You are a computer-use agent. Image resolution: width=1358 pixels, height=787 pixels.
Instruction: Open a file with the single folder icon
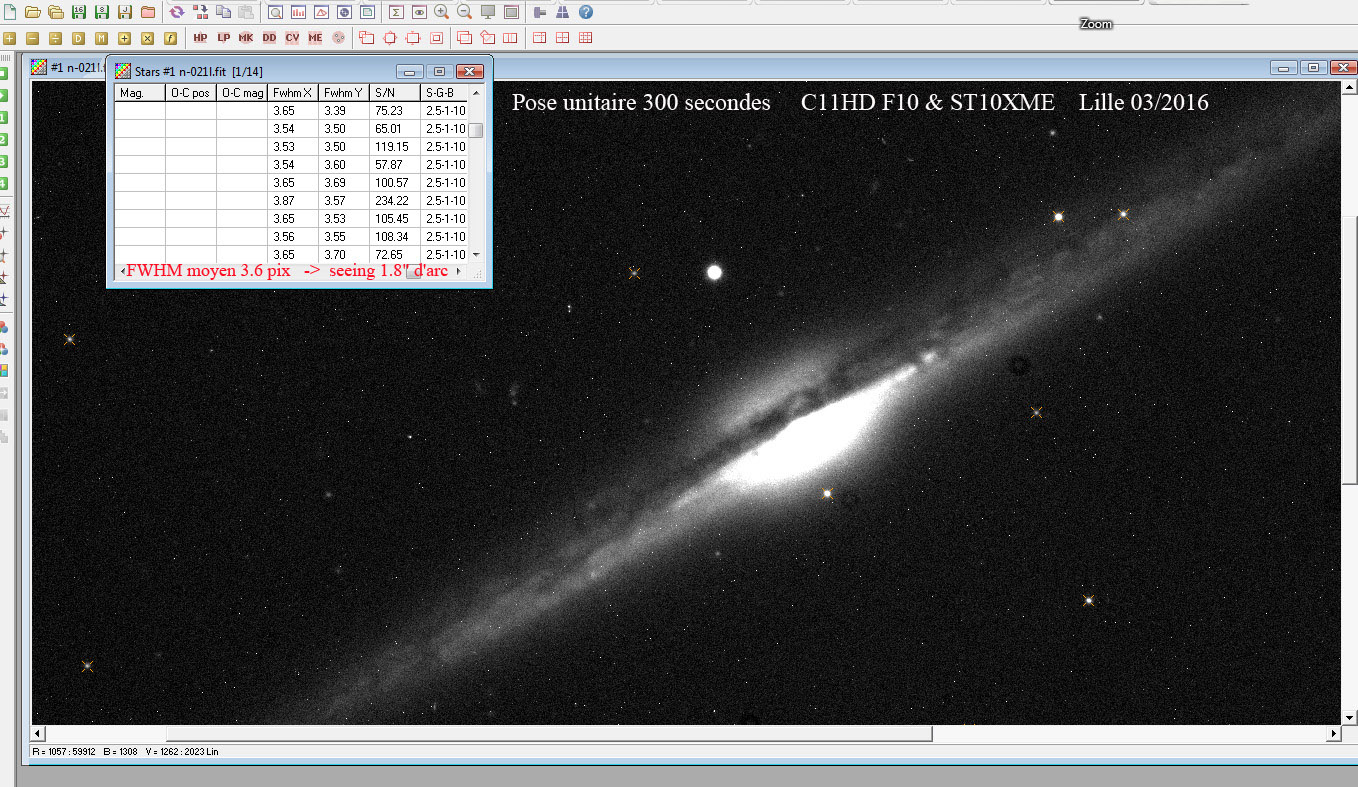tap(33, 12)
